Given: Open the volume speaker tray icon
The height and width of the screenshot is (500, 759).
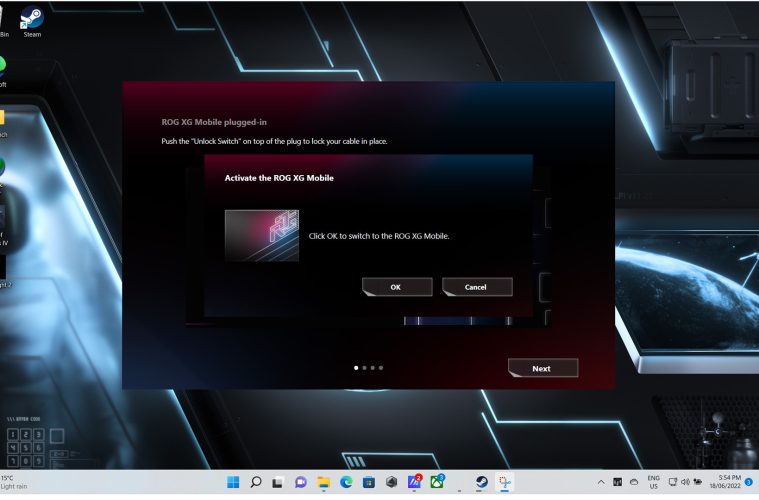Looking at the screenshot, I should click(x=685, y=482).
